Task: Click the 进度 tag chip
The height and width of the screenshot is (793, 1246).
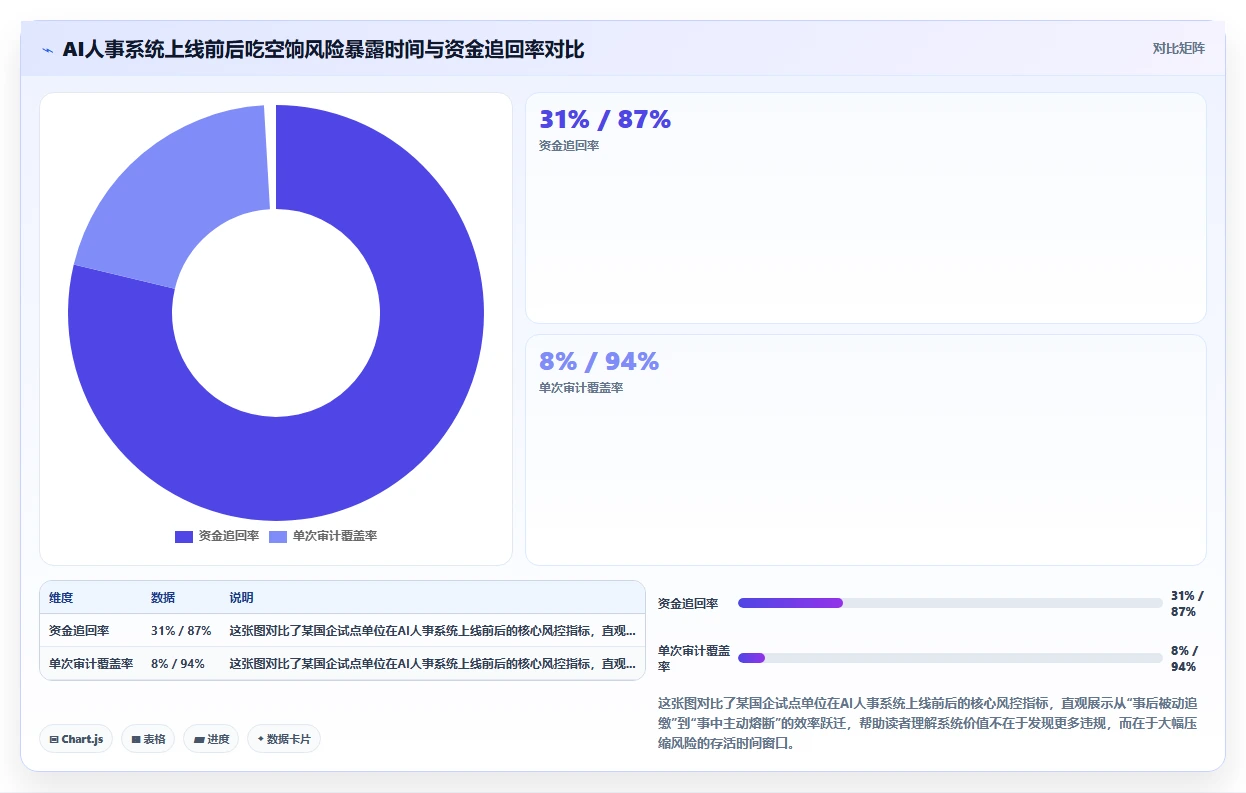Action: tap(211, 739)
